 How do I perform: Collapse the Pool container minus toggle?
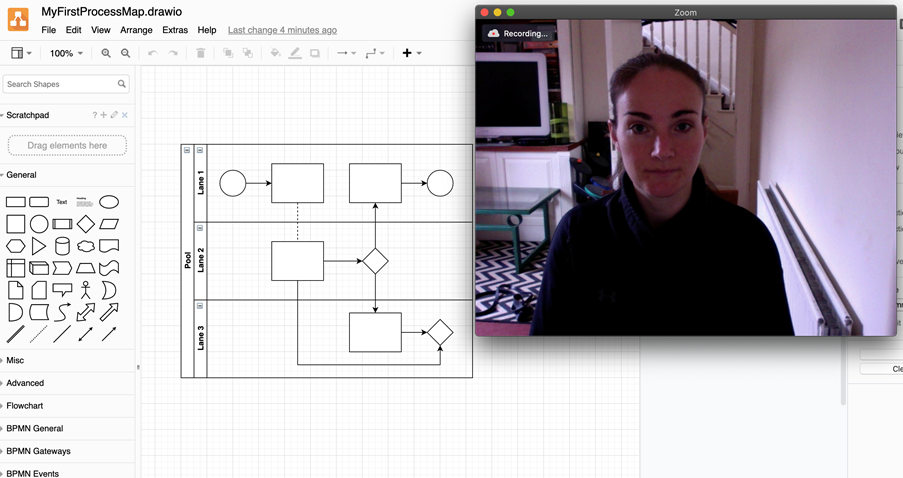tap(187, 151)
